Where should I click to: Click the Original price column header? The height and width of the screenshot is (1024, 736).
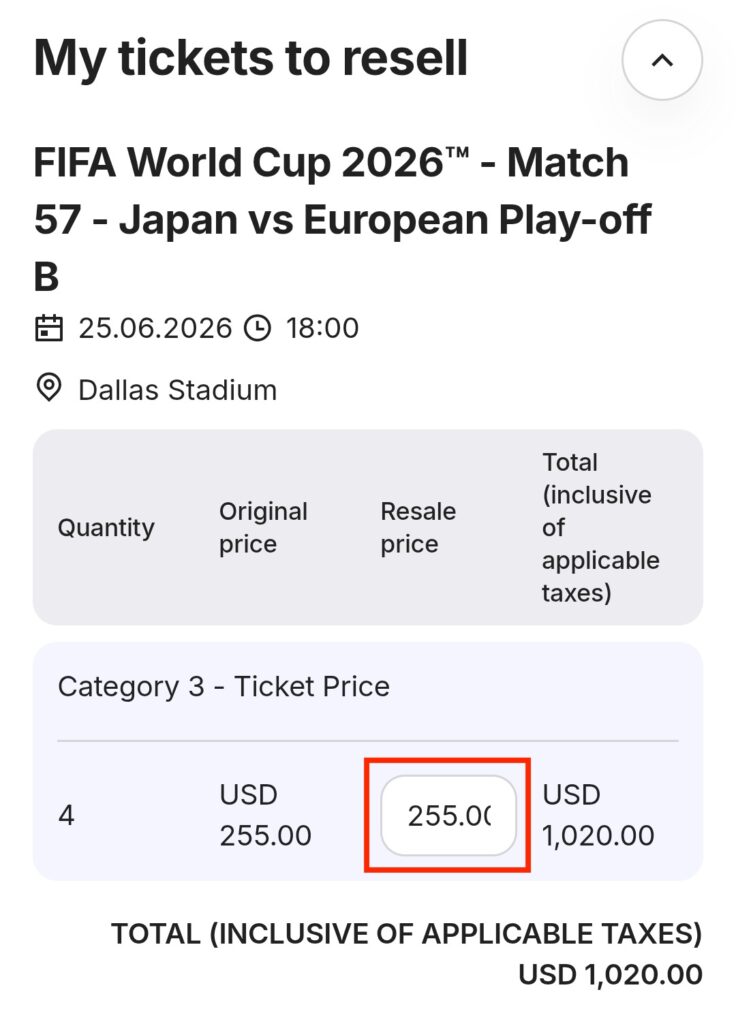264,528
